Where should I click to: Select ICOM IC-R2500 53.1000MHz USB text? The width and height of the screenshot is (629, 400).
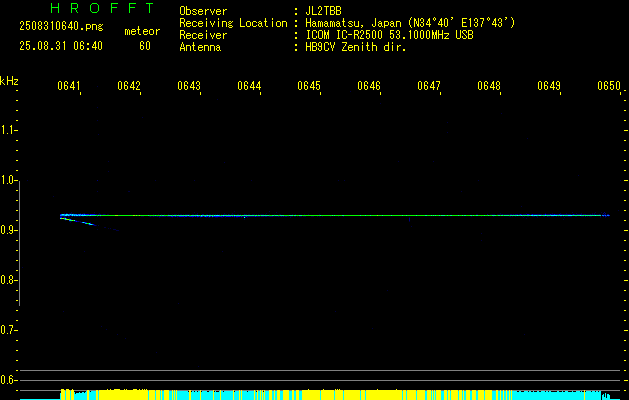[x=389, y=35]
